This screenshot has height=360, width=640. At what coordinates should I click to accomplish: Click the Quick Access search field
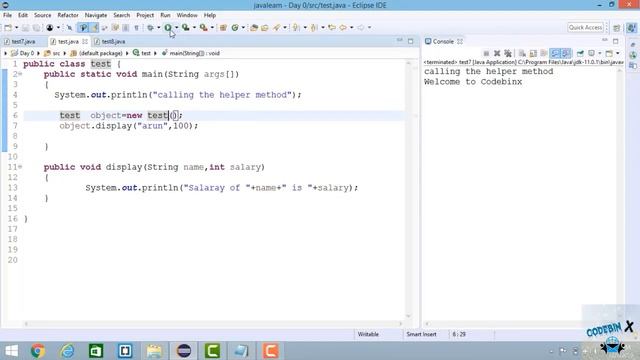(585, 28)
